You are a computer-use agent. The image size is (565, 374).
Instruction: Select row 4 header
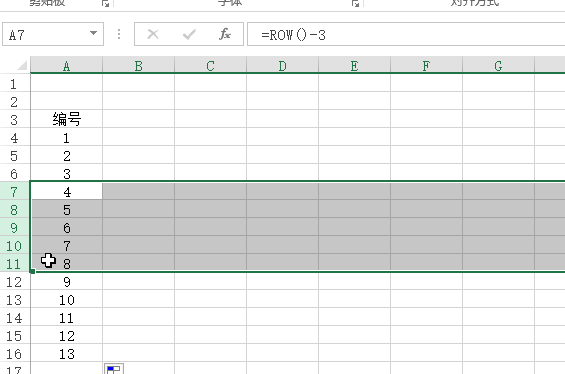click(14, 137)
